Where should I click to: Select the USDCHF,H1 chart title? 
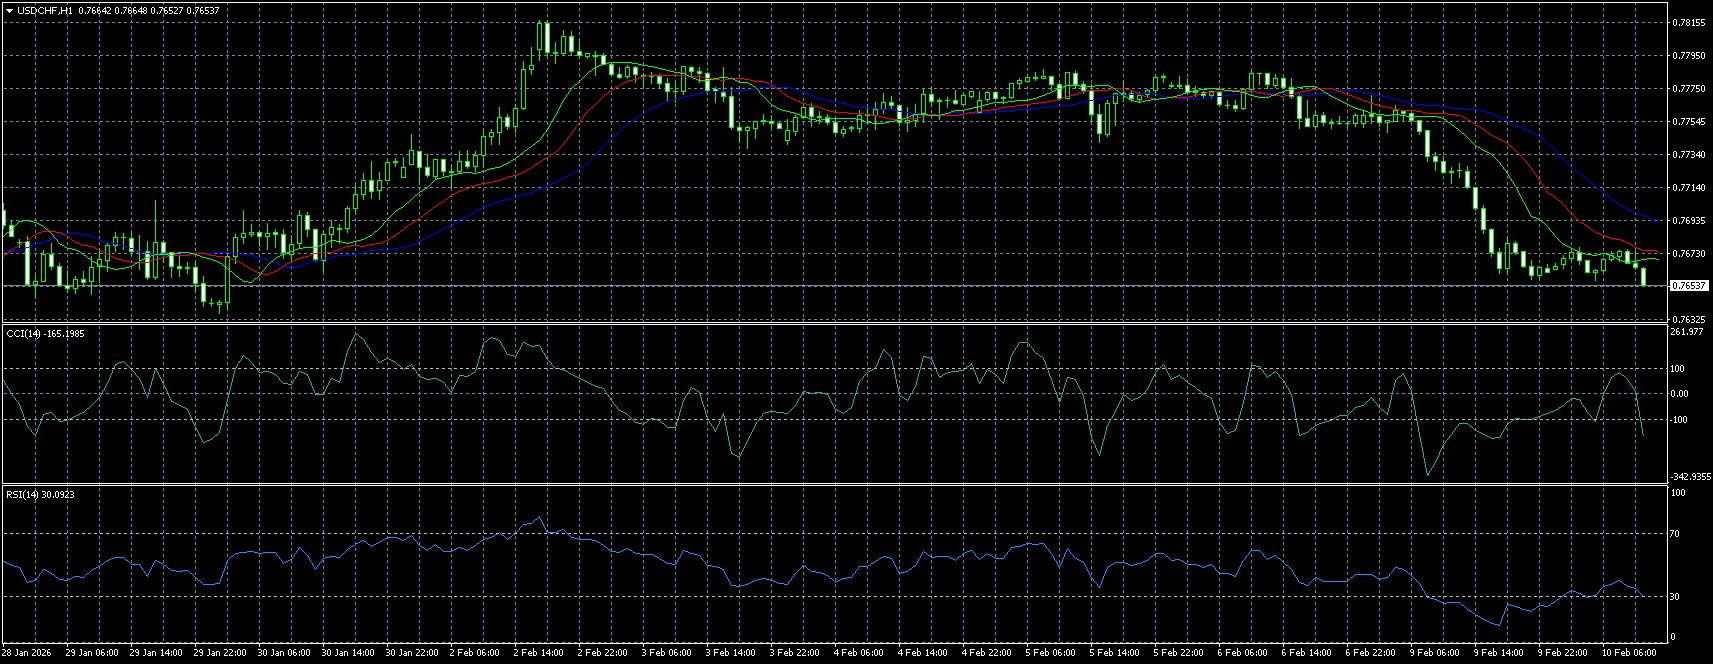pos(45,10)
